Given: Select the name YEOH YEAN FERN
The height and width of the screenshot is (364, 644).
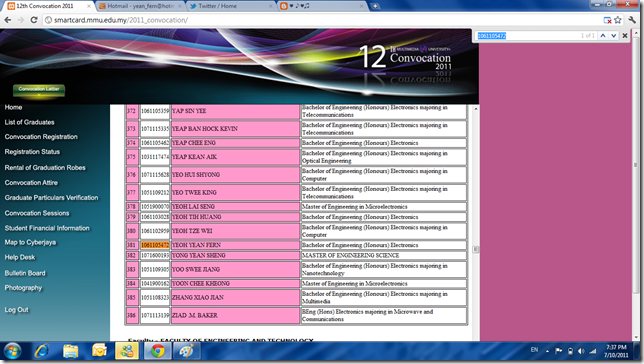Looking at the screenshot, I should 196,245.
